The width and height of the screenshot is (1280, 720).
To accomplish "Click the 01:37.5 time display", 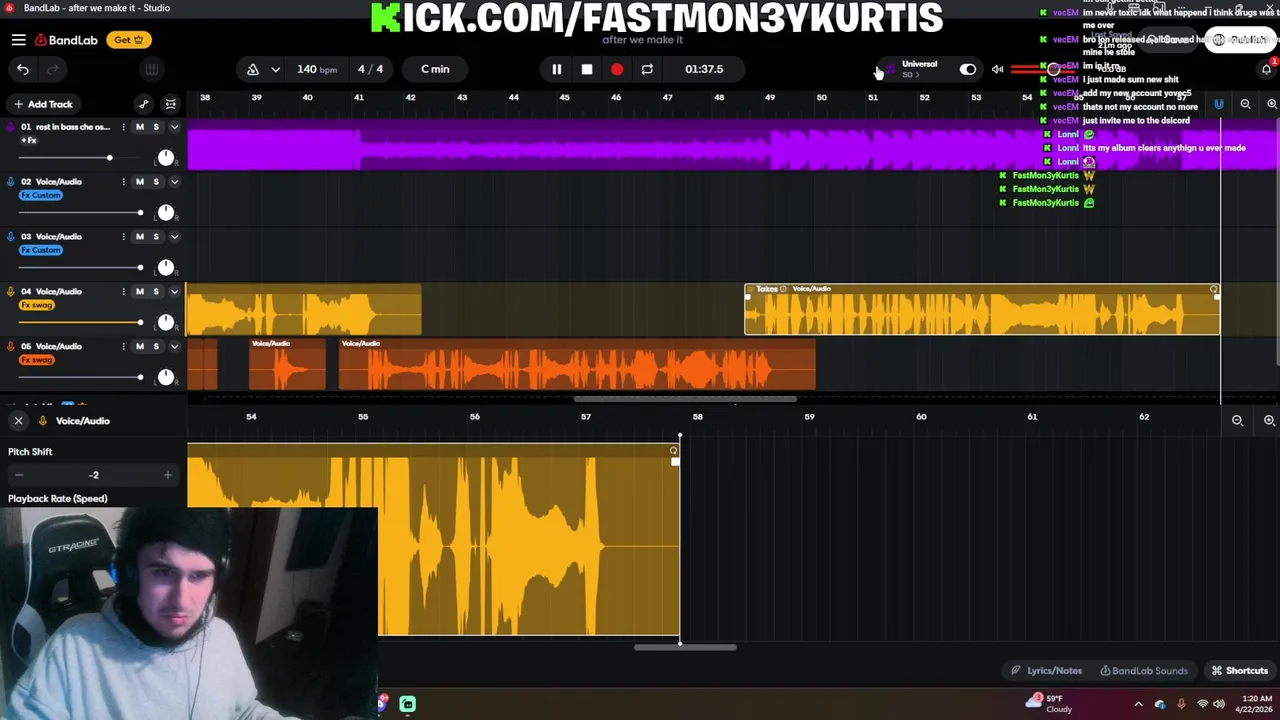I will [704, 69].
